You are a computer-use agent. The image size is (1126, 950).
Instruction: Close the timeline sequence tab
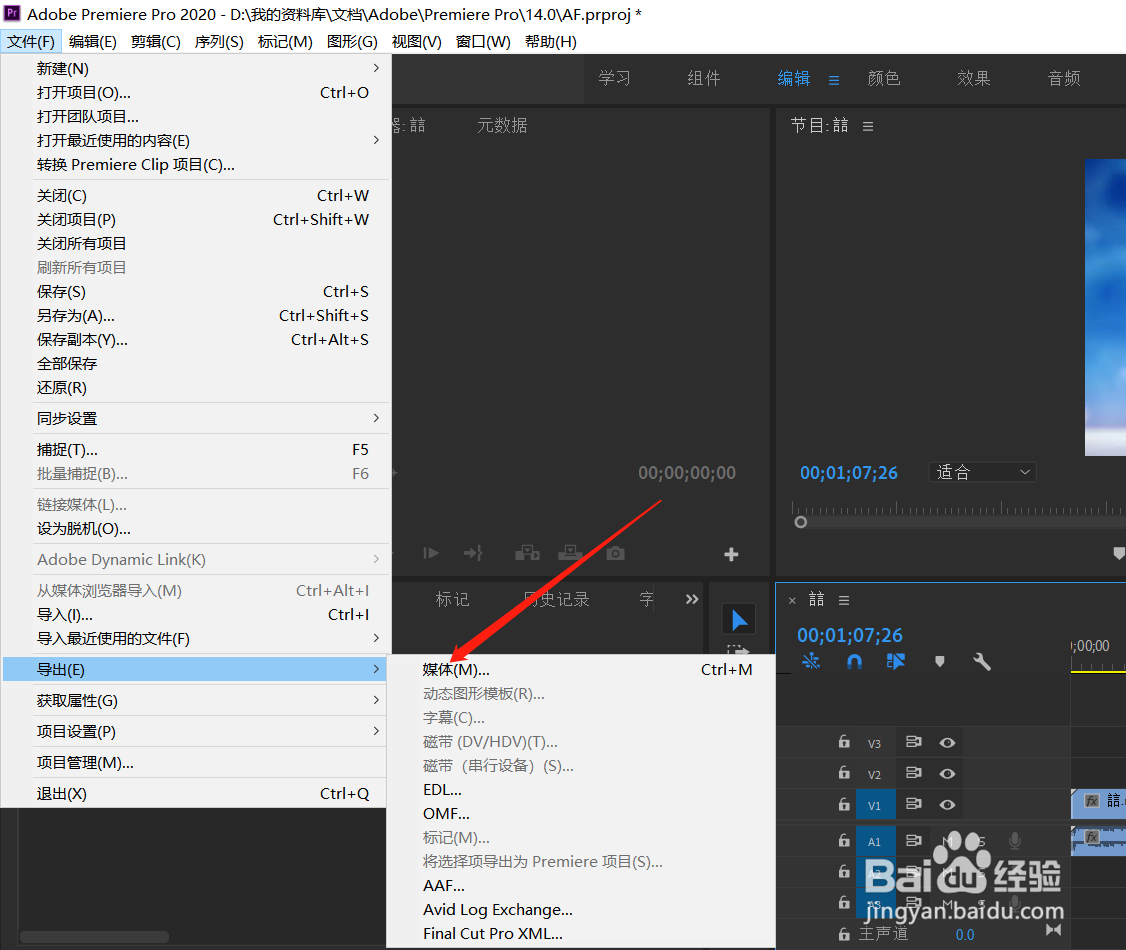click(x=792, y=600)
